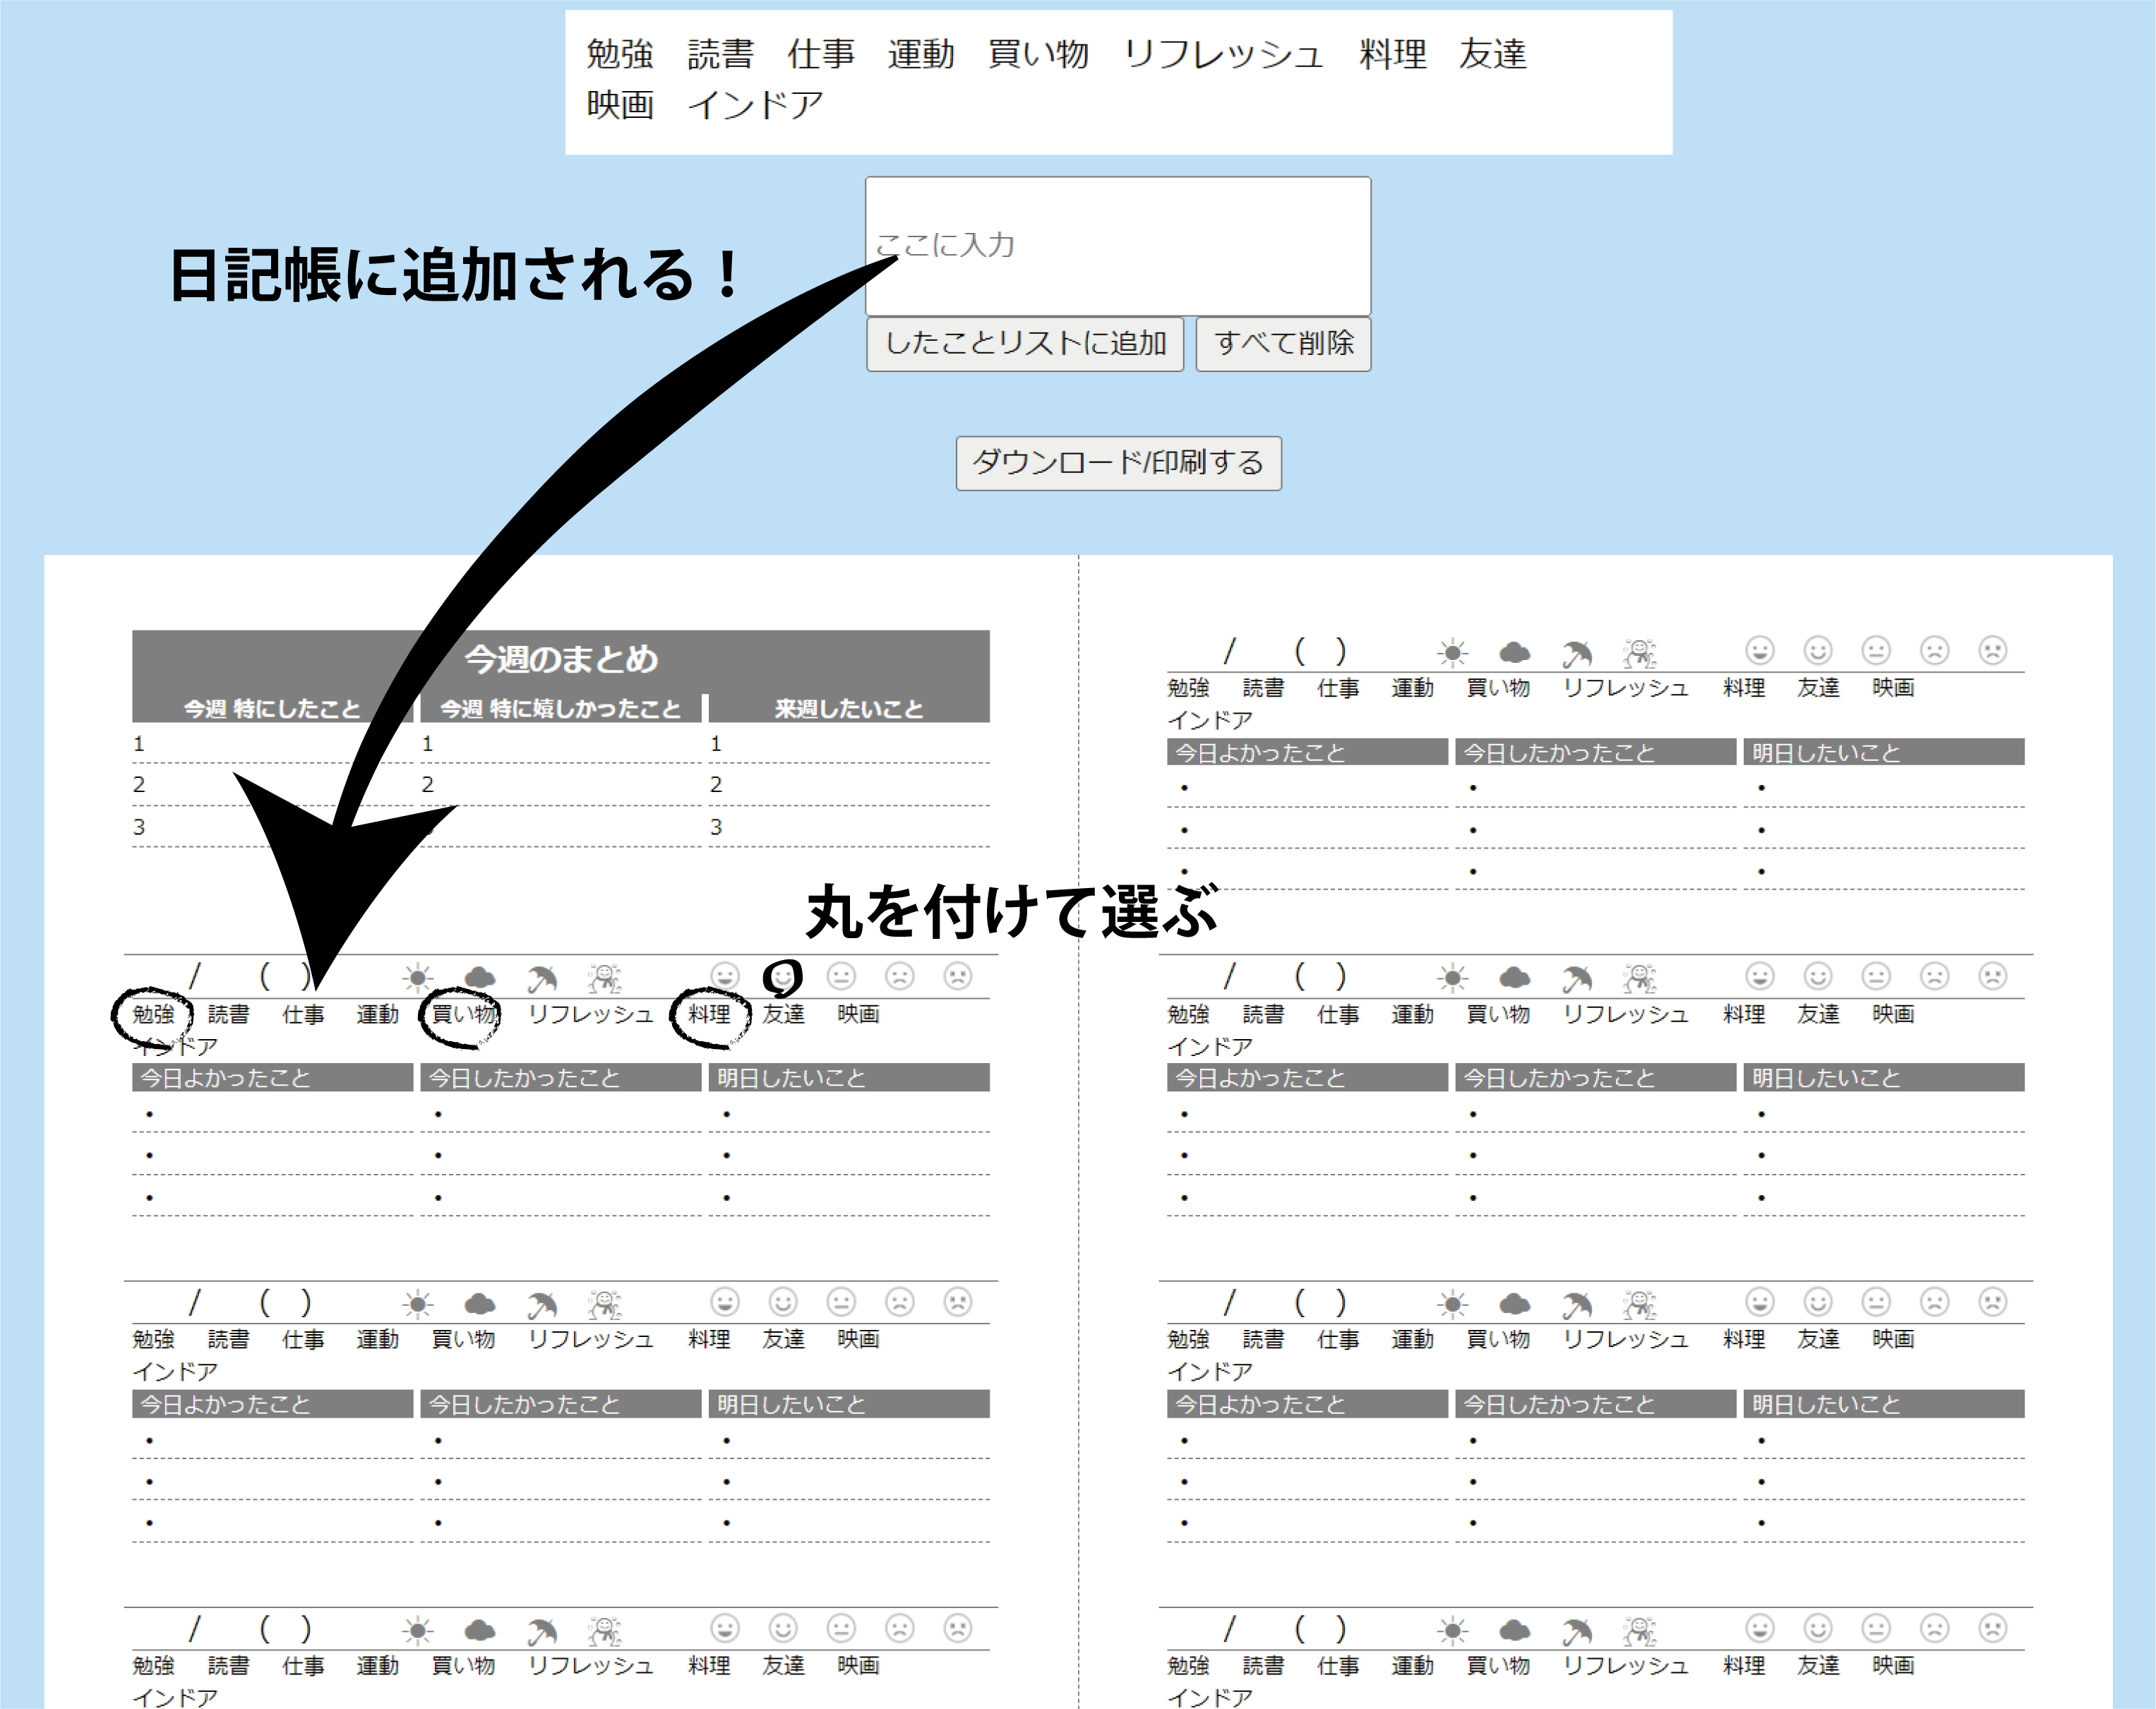Select the neutral face in top-right entry
Viewport: 2156px width, 1709px height.
pyautogui.click(x=1876, y=651)
